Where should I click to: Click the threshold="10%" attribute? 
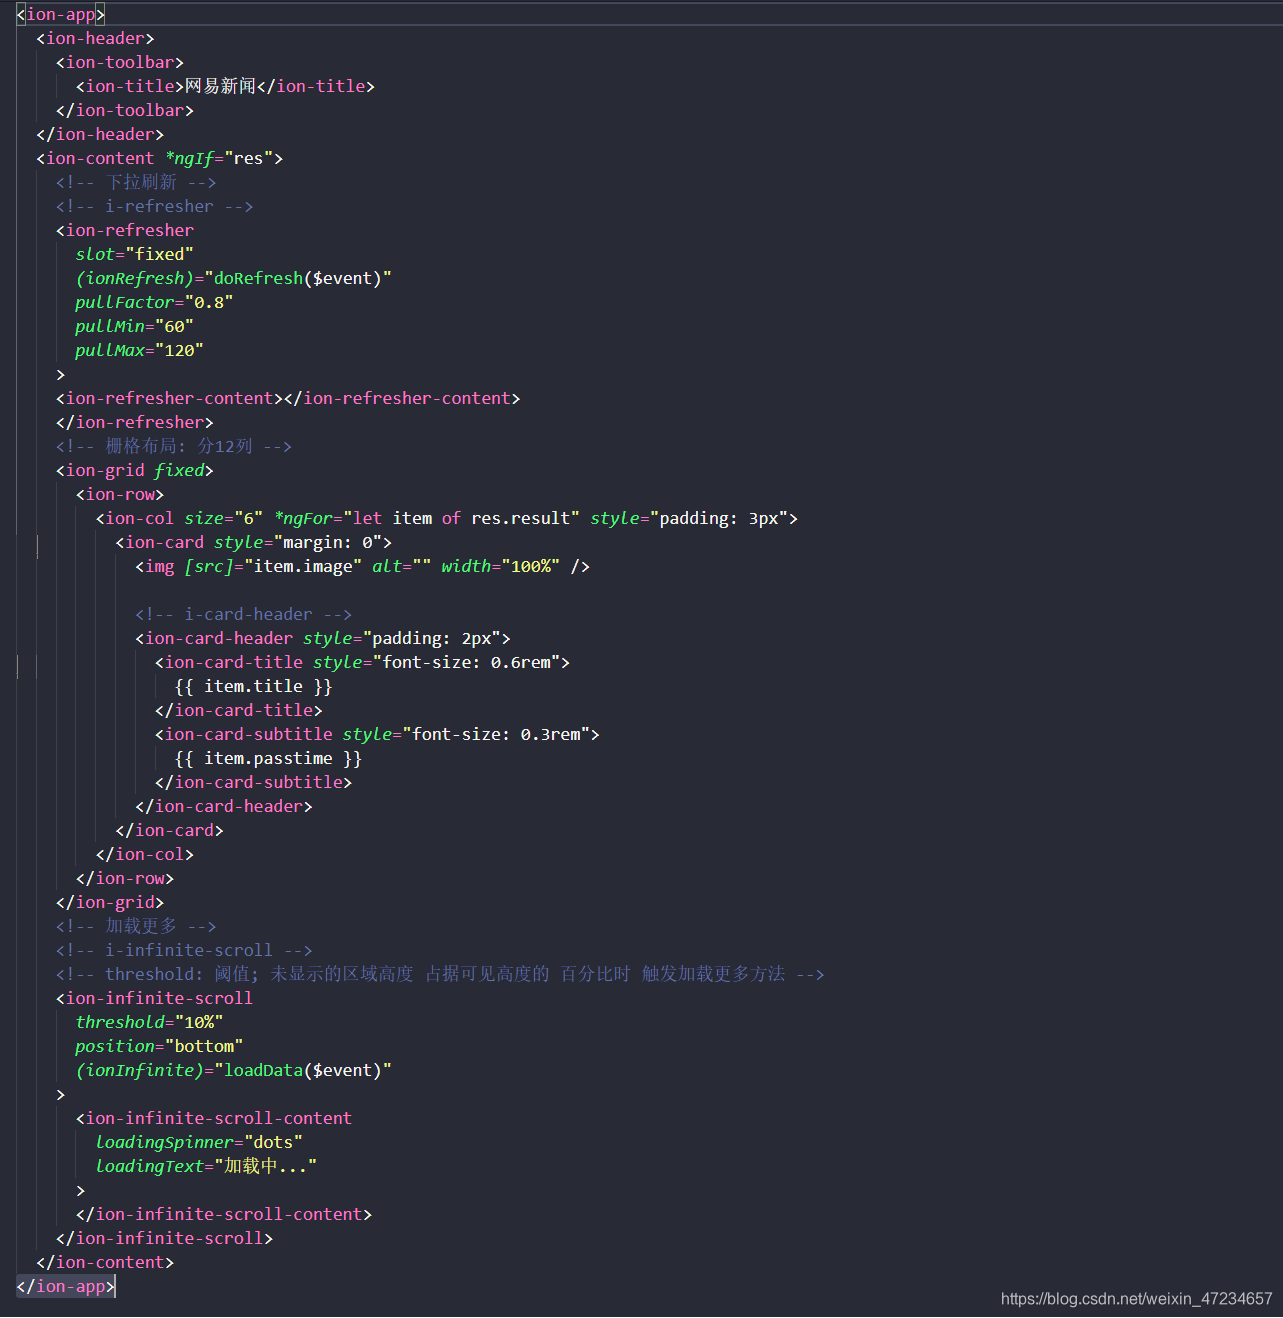coord(149,1022)
